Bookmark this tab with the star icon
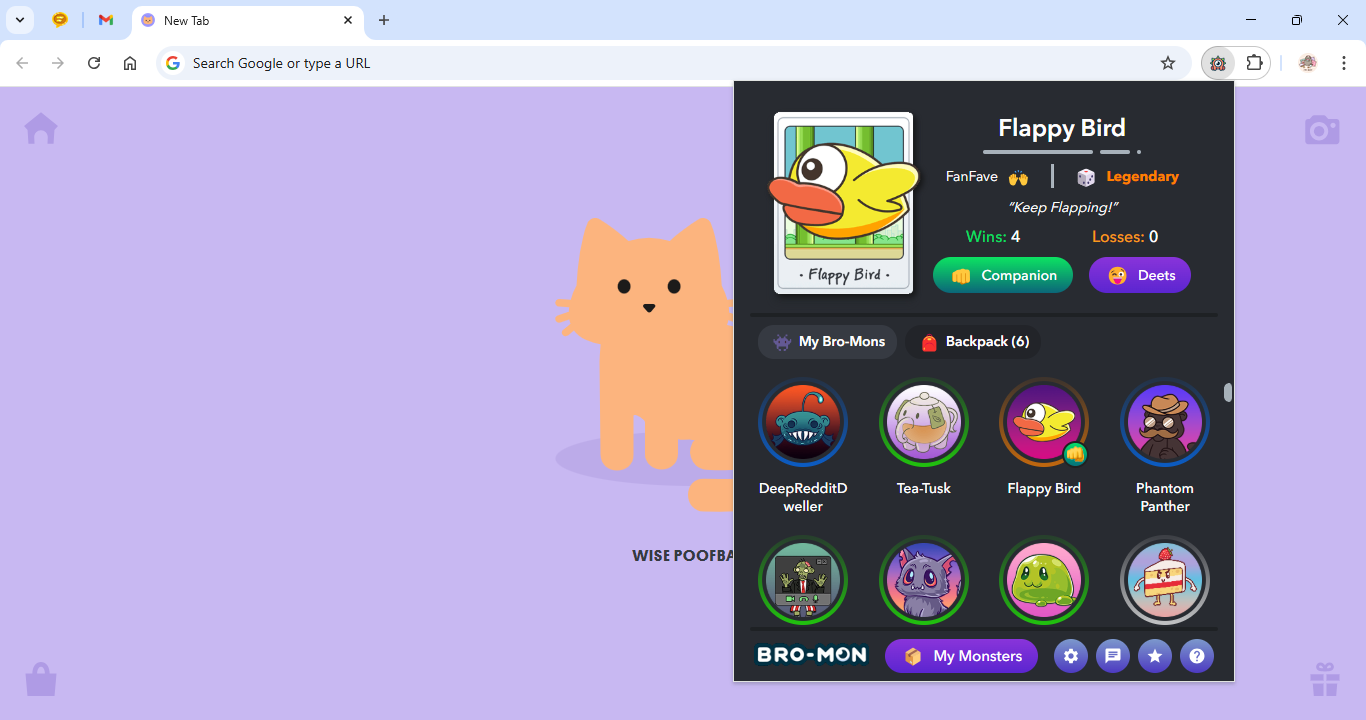 1168,63
